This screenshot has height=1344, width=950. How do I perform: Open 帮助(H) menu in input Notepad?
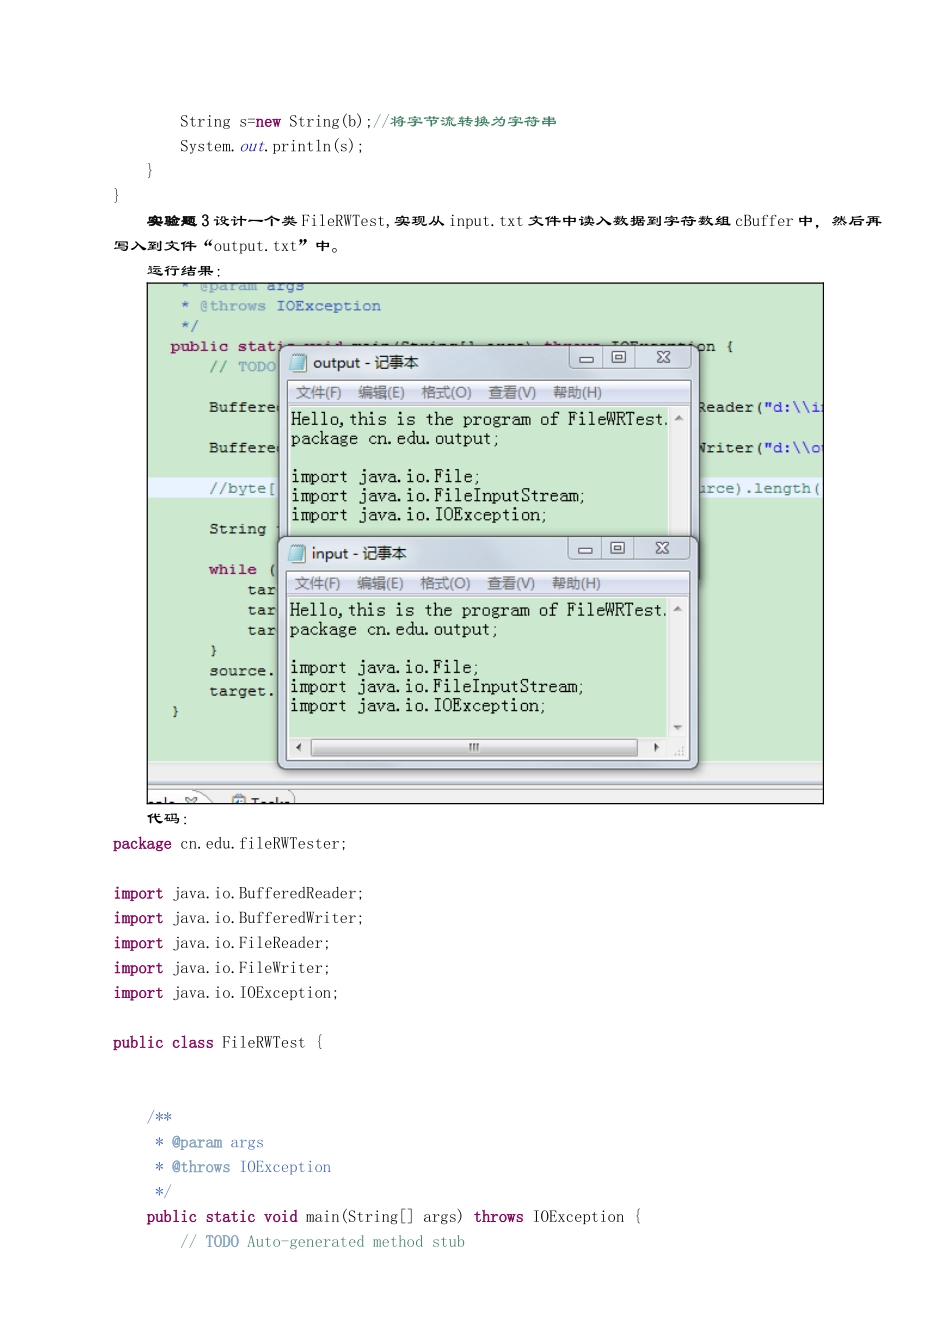(576, 583)
